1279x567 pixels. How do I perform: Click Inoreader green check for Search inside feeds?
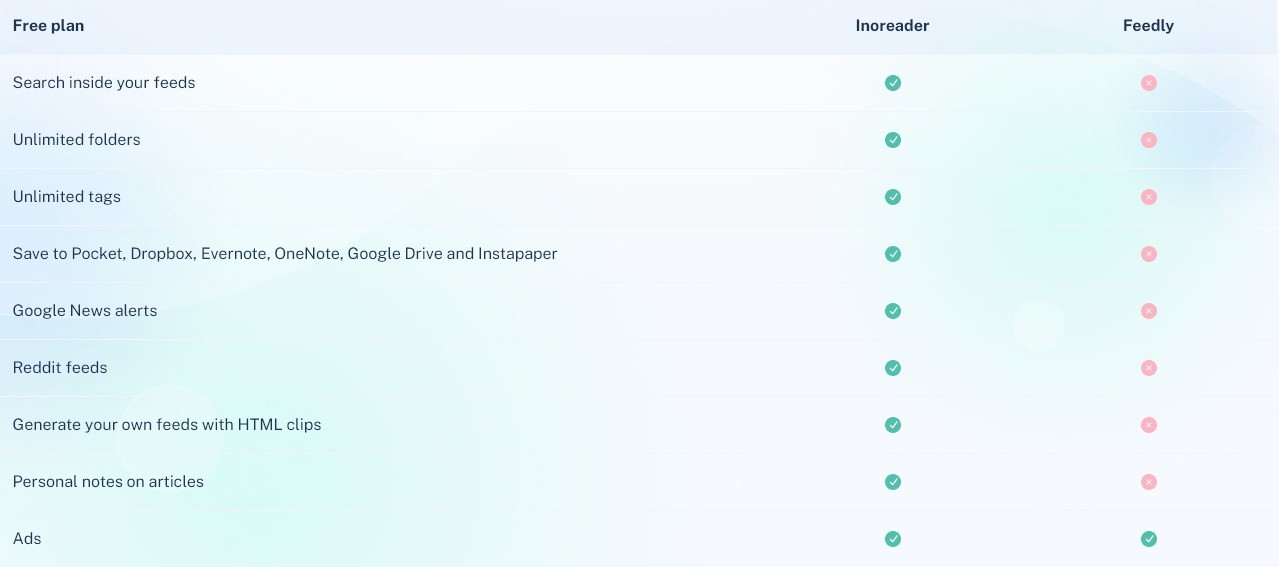point(893,83)
